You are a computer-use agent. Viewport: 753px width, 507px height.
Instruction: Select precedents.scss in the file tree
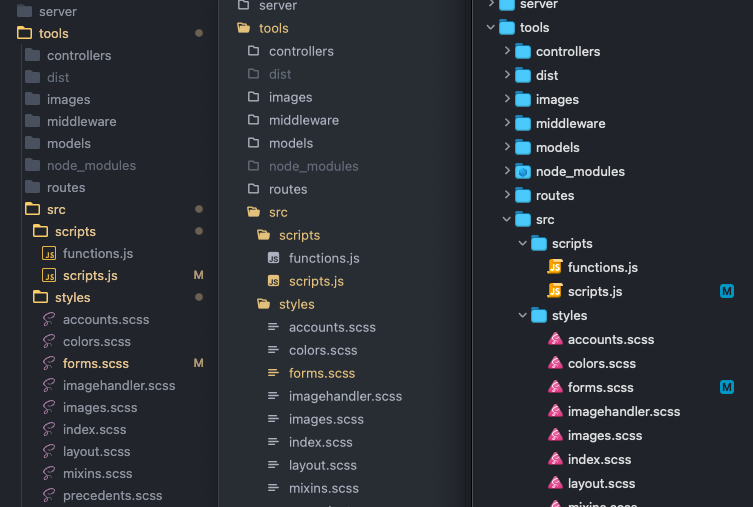[x=112, y=495]
